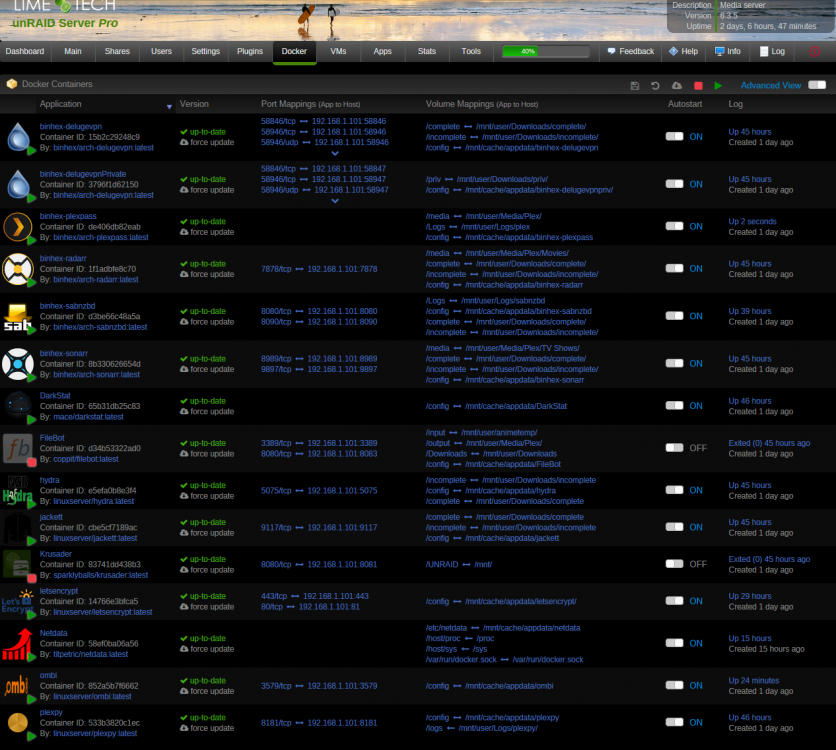Viewport: 836px width, 750px height.
Task: Click the Up 24 minutes log for ombi
Action: click(753, 681)
